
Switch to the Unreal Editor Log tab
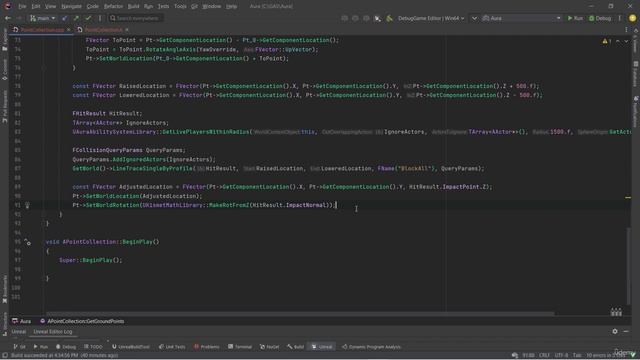[53, 332]
